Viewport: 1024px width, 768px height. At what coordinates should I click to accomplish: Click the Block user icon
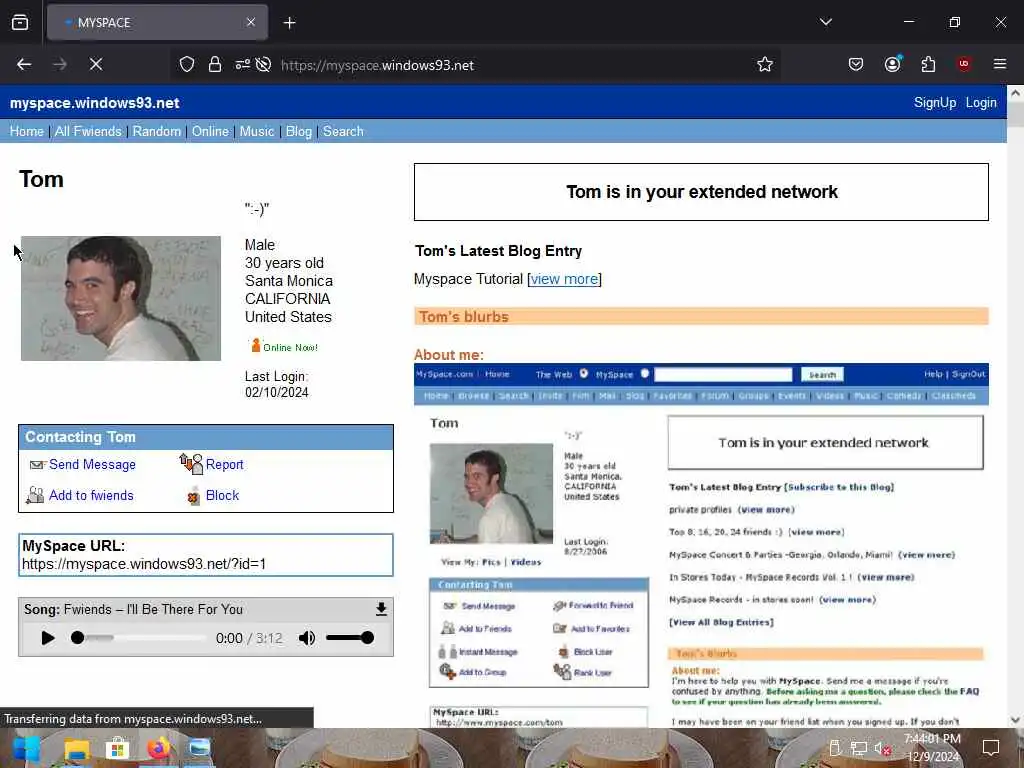[x=193, y=496]
